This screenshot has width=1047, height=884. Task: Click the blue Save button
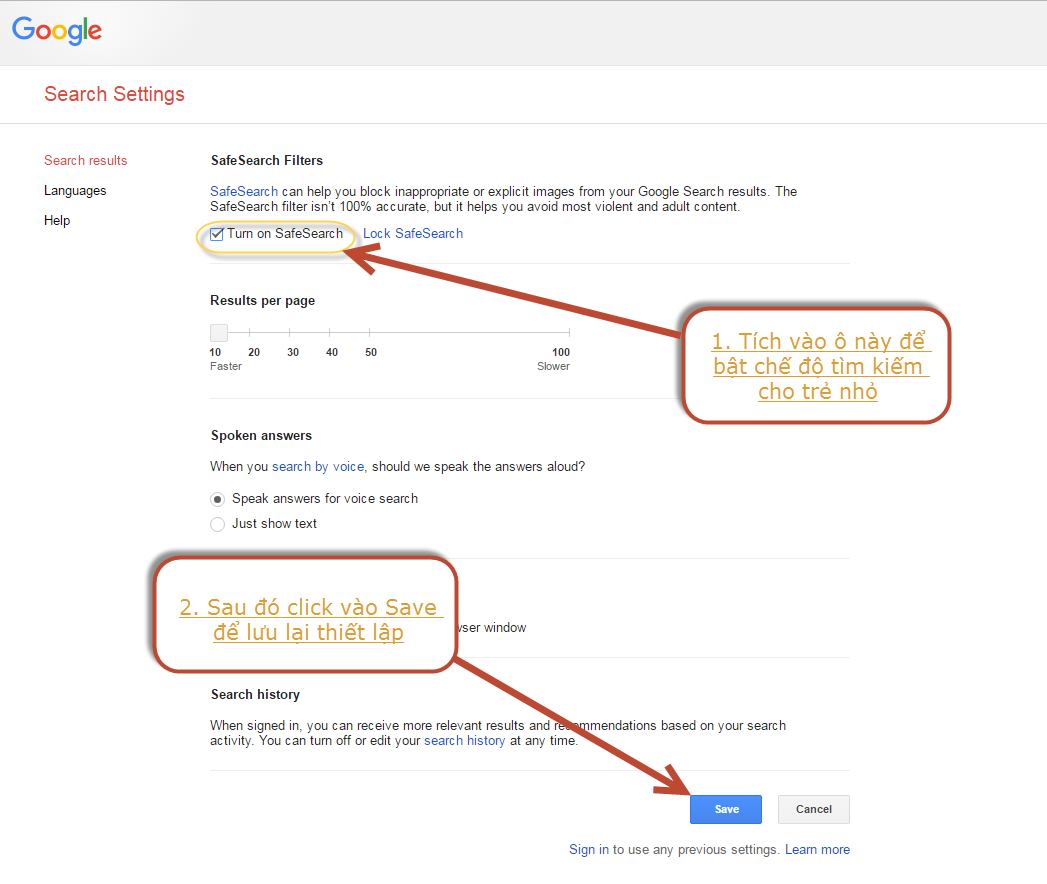(x=726, y=809)
